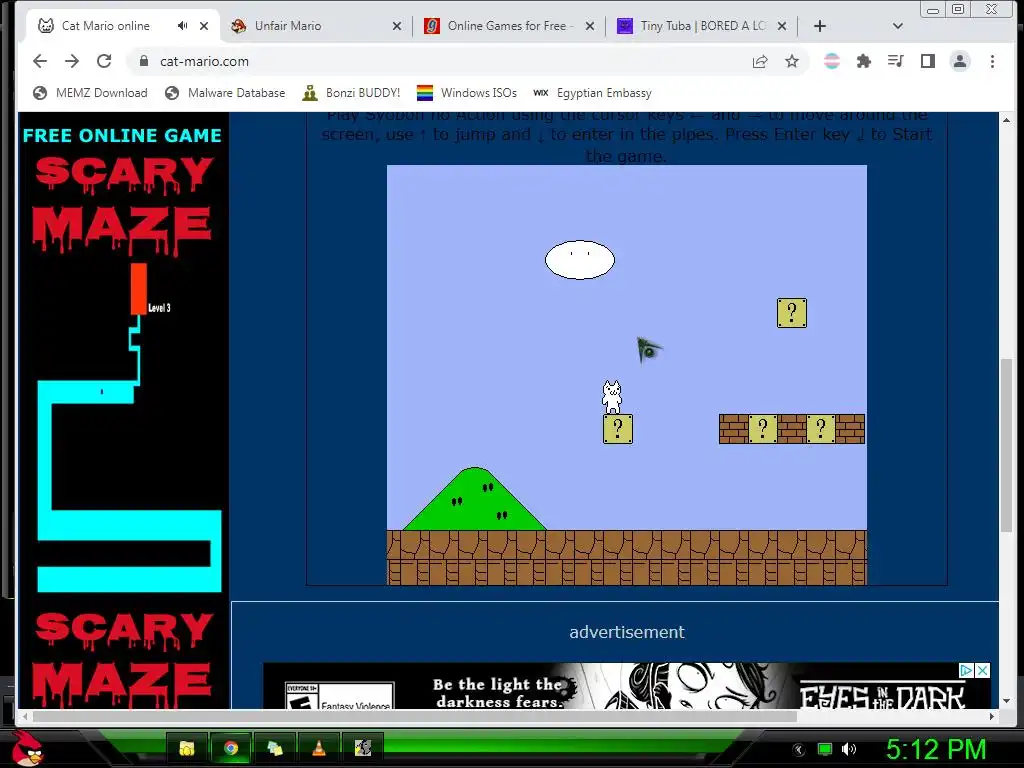Bookmark this page with the star icon
Screen dimensions: 1024x768
792,61
